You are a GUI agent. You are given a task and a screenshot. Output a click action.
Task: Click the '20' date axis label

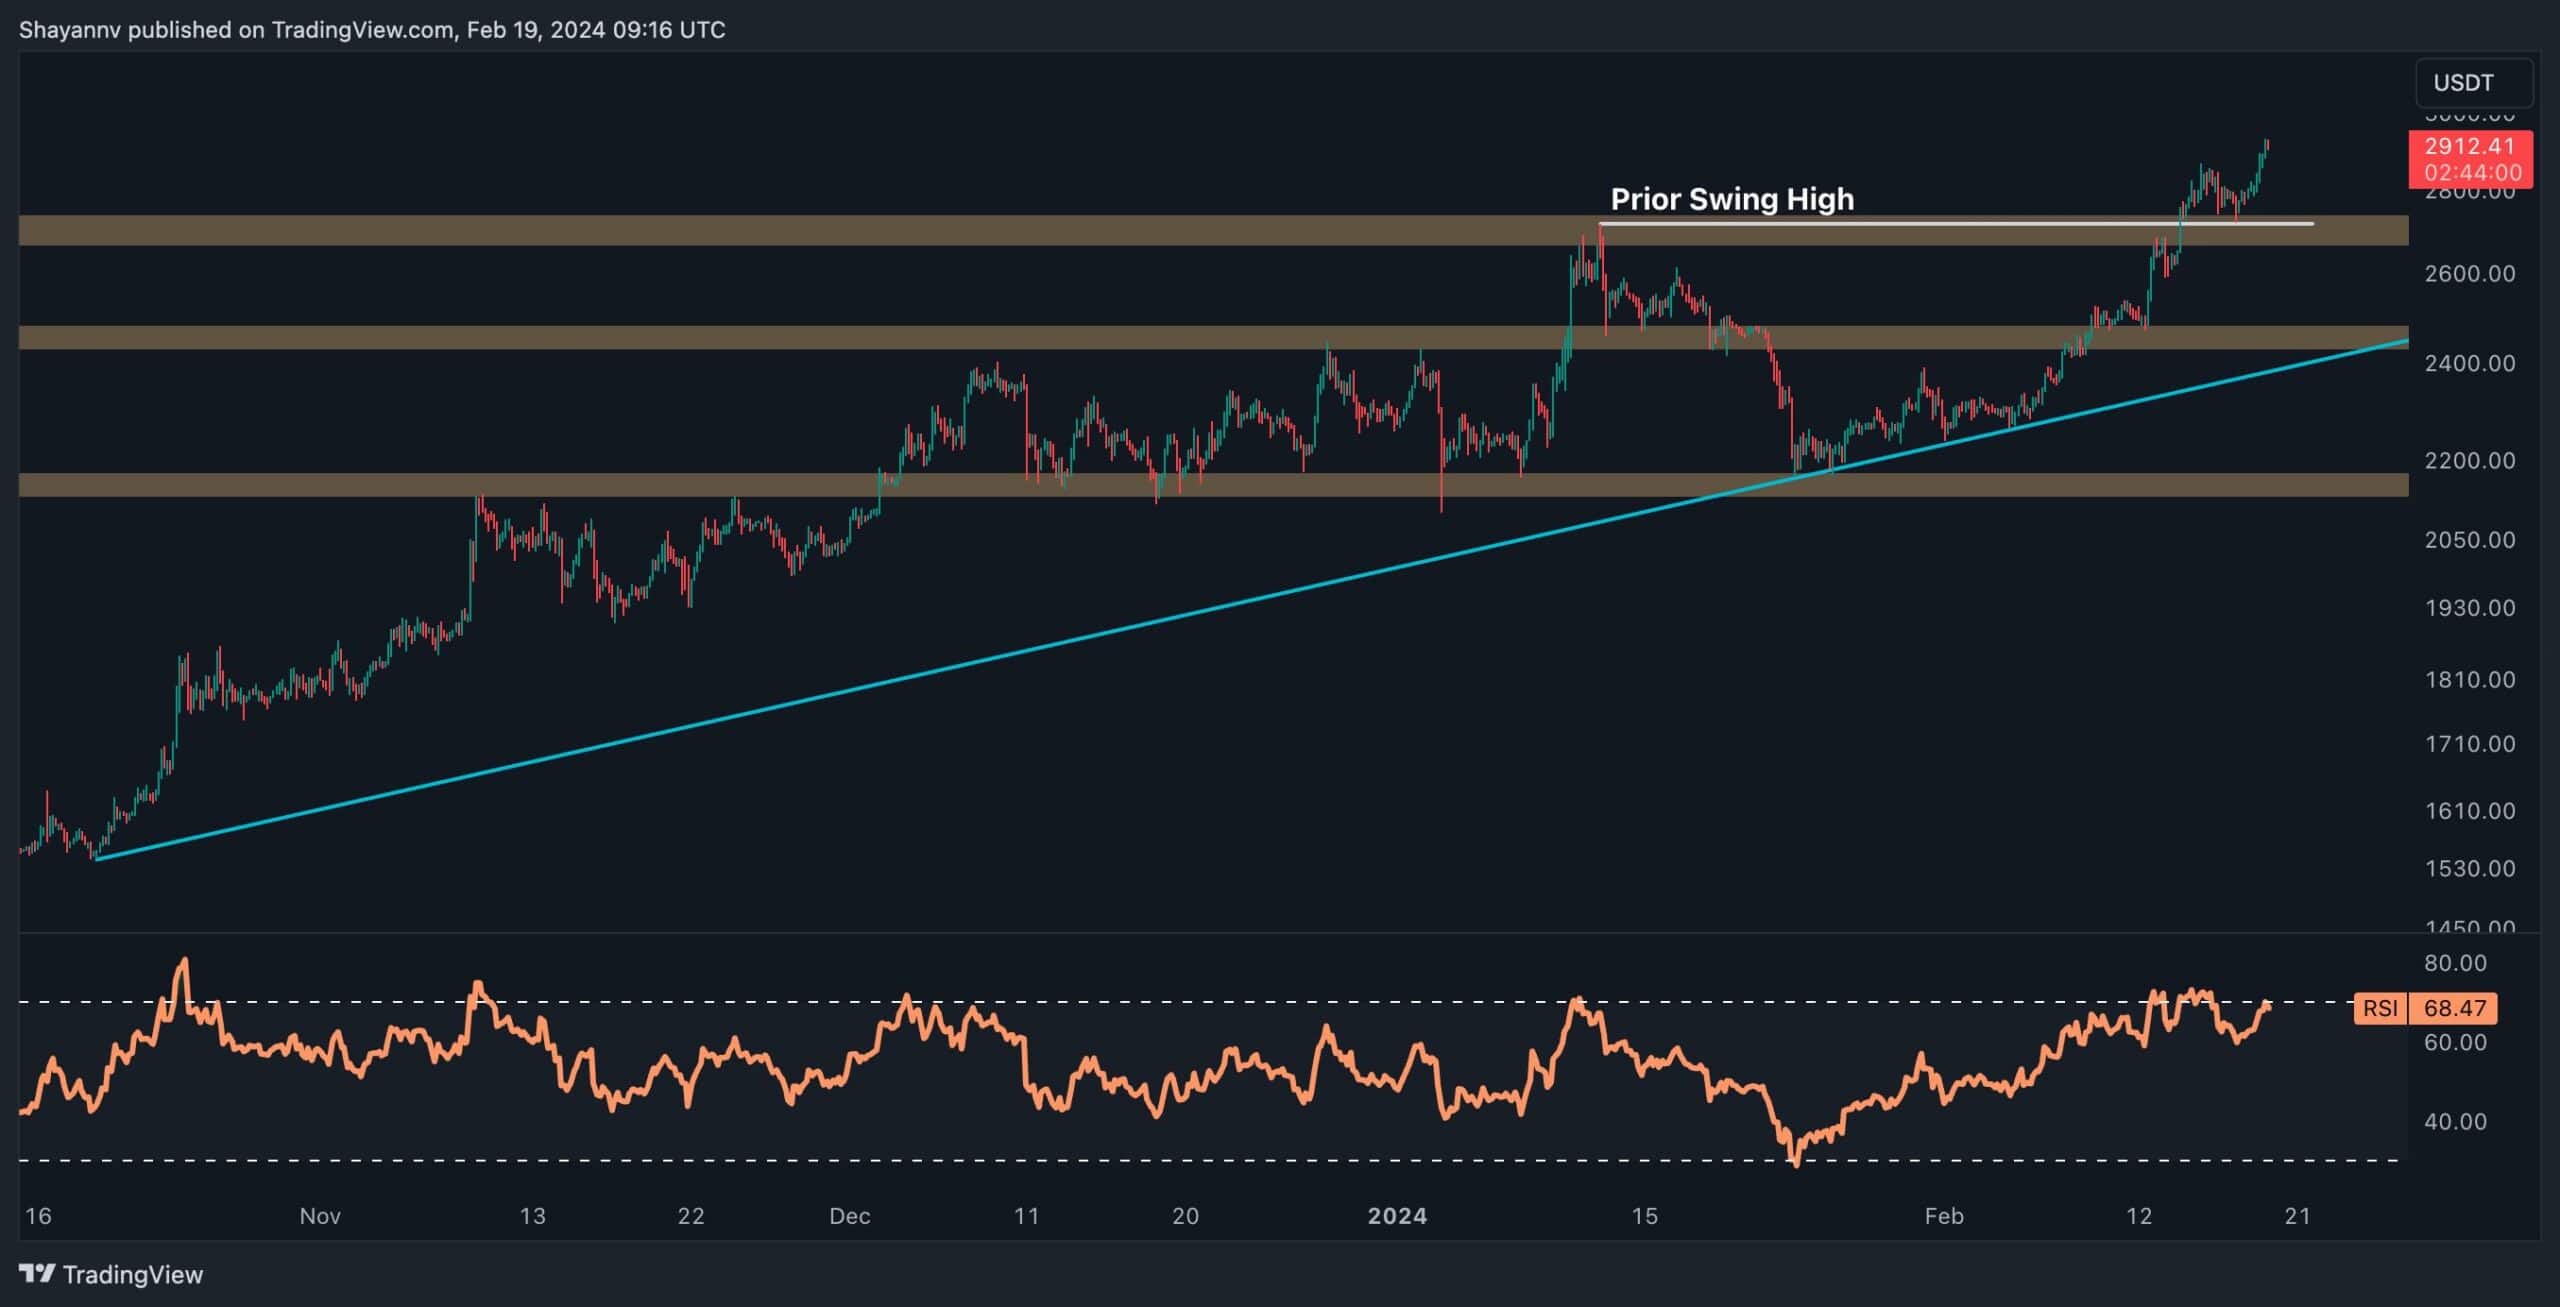[1185, 1217]
